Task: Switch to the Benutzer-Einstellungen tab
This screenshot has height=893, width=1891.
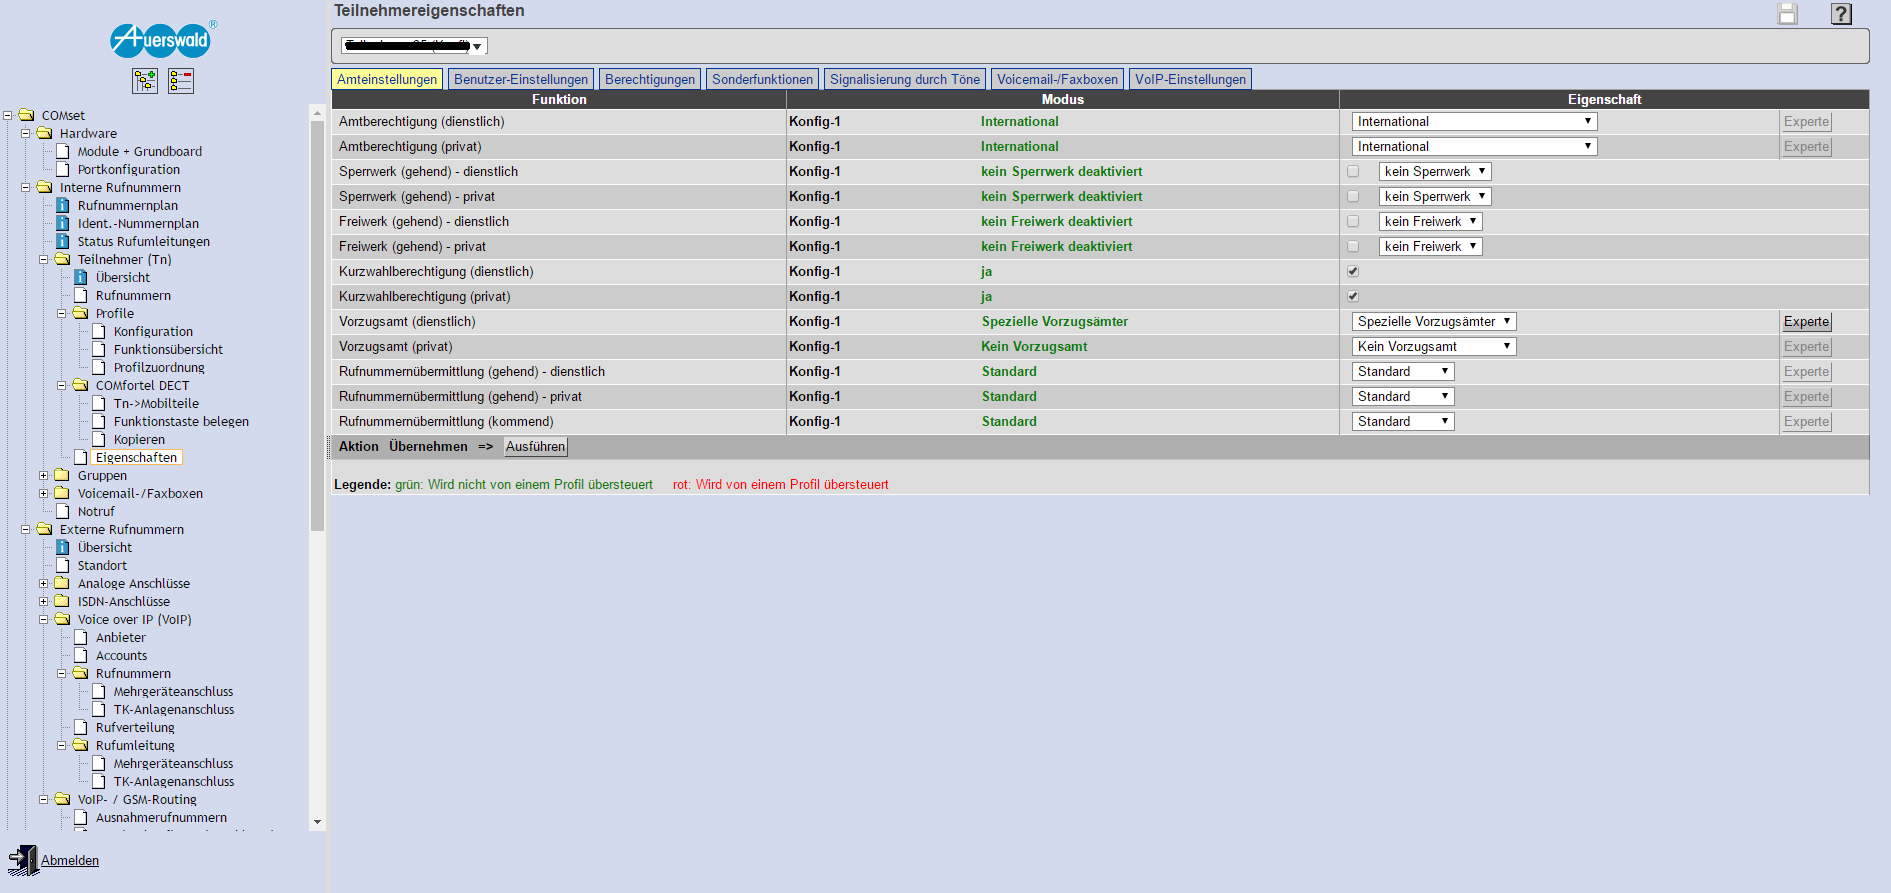Action: 520,80
